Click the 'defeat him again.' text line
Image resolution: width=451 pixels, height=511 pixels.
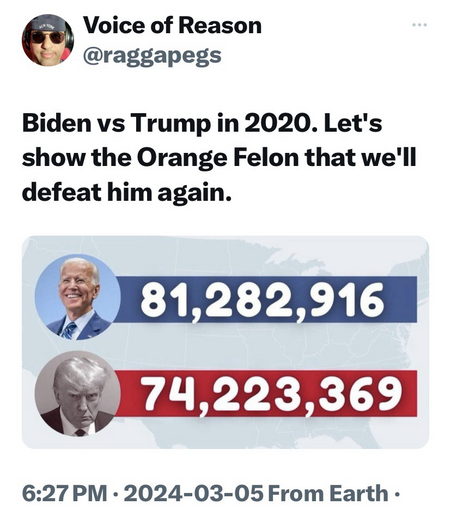click(127, 193)
